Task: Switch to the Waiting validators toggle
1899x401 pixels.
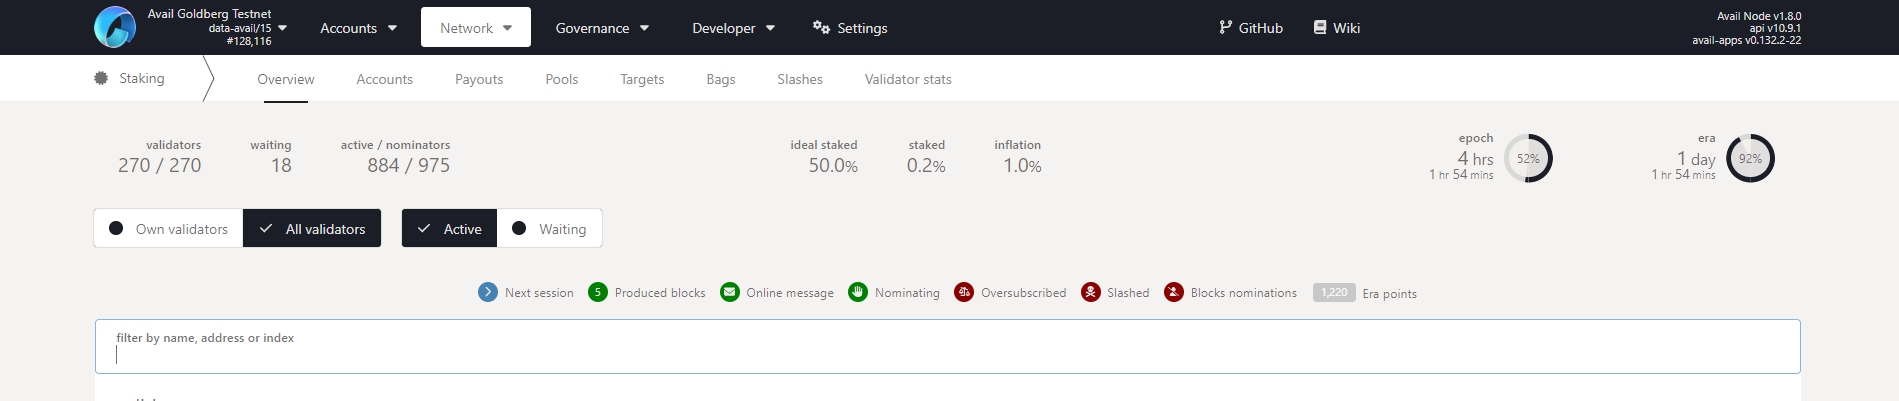Action: 550,229
